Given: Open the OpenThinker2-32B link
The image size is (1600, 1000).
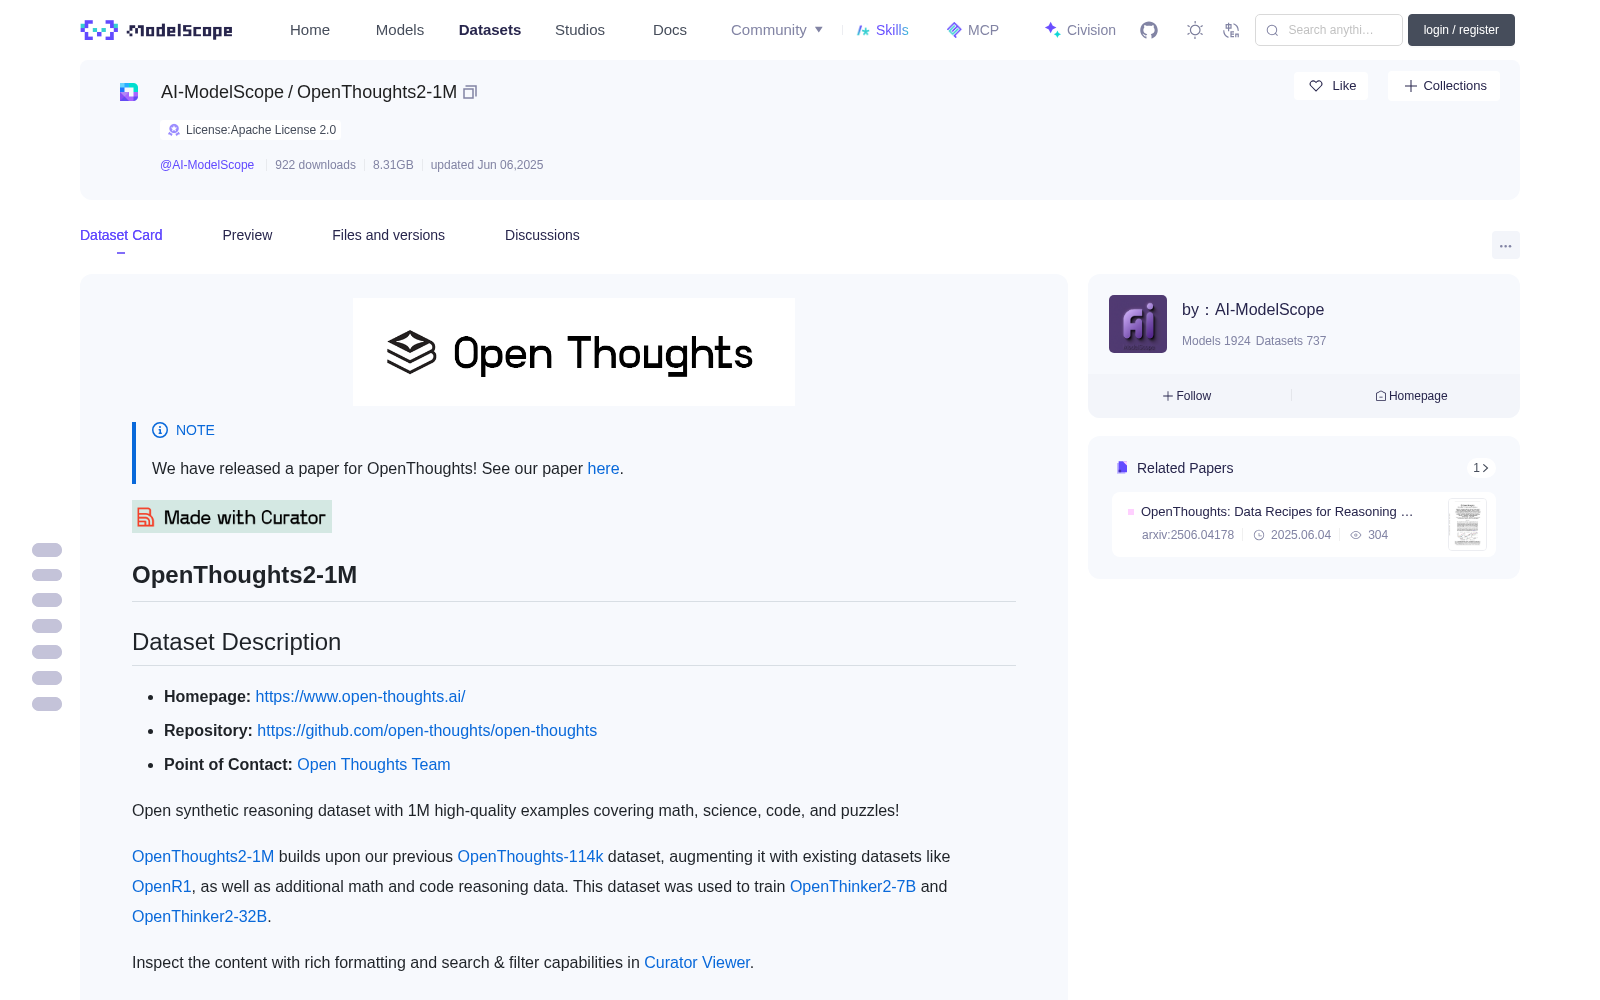Looking at the screenshot, I should tap(199, 916).
